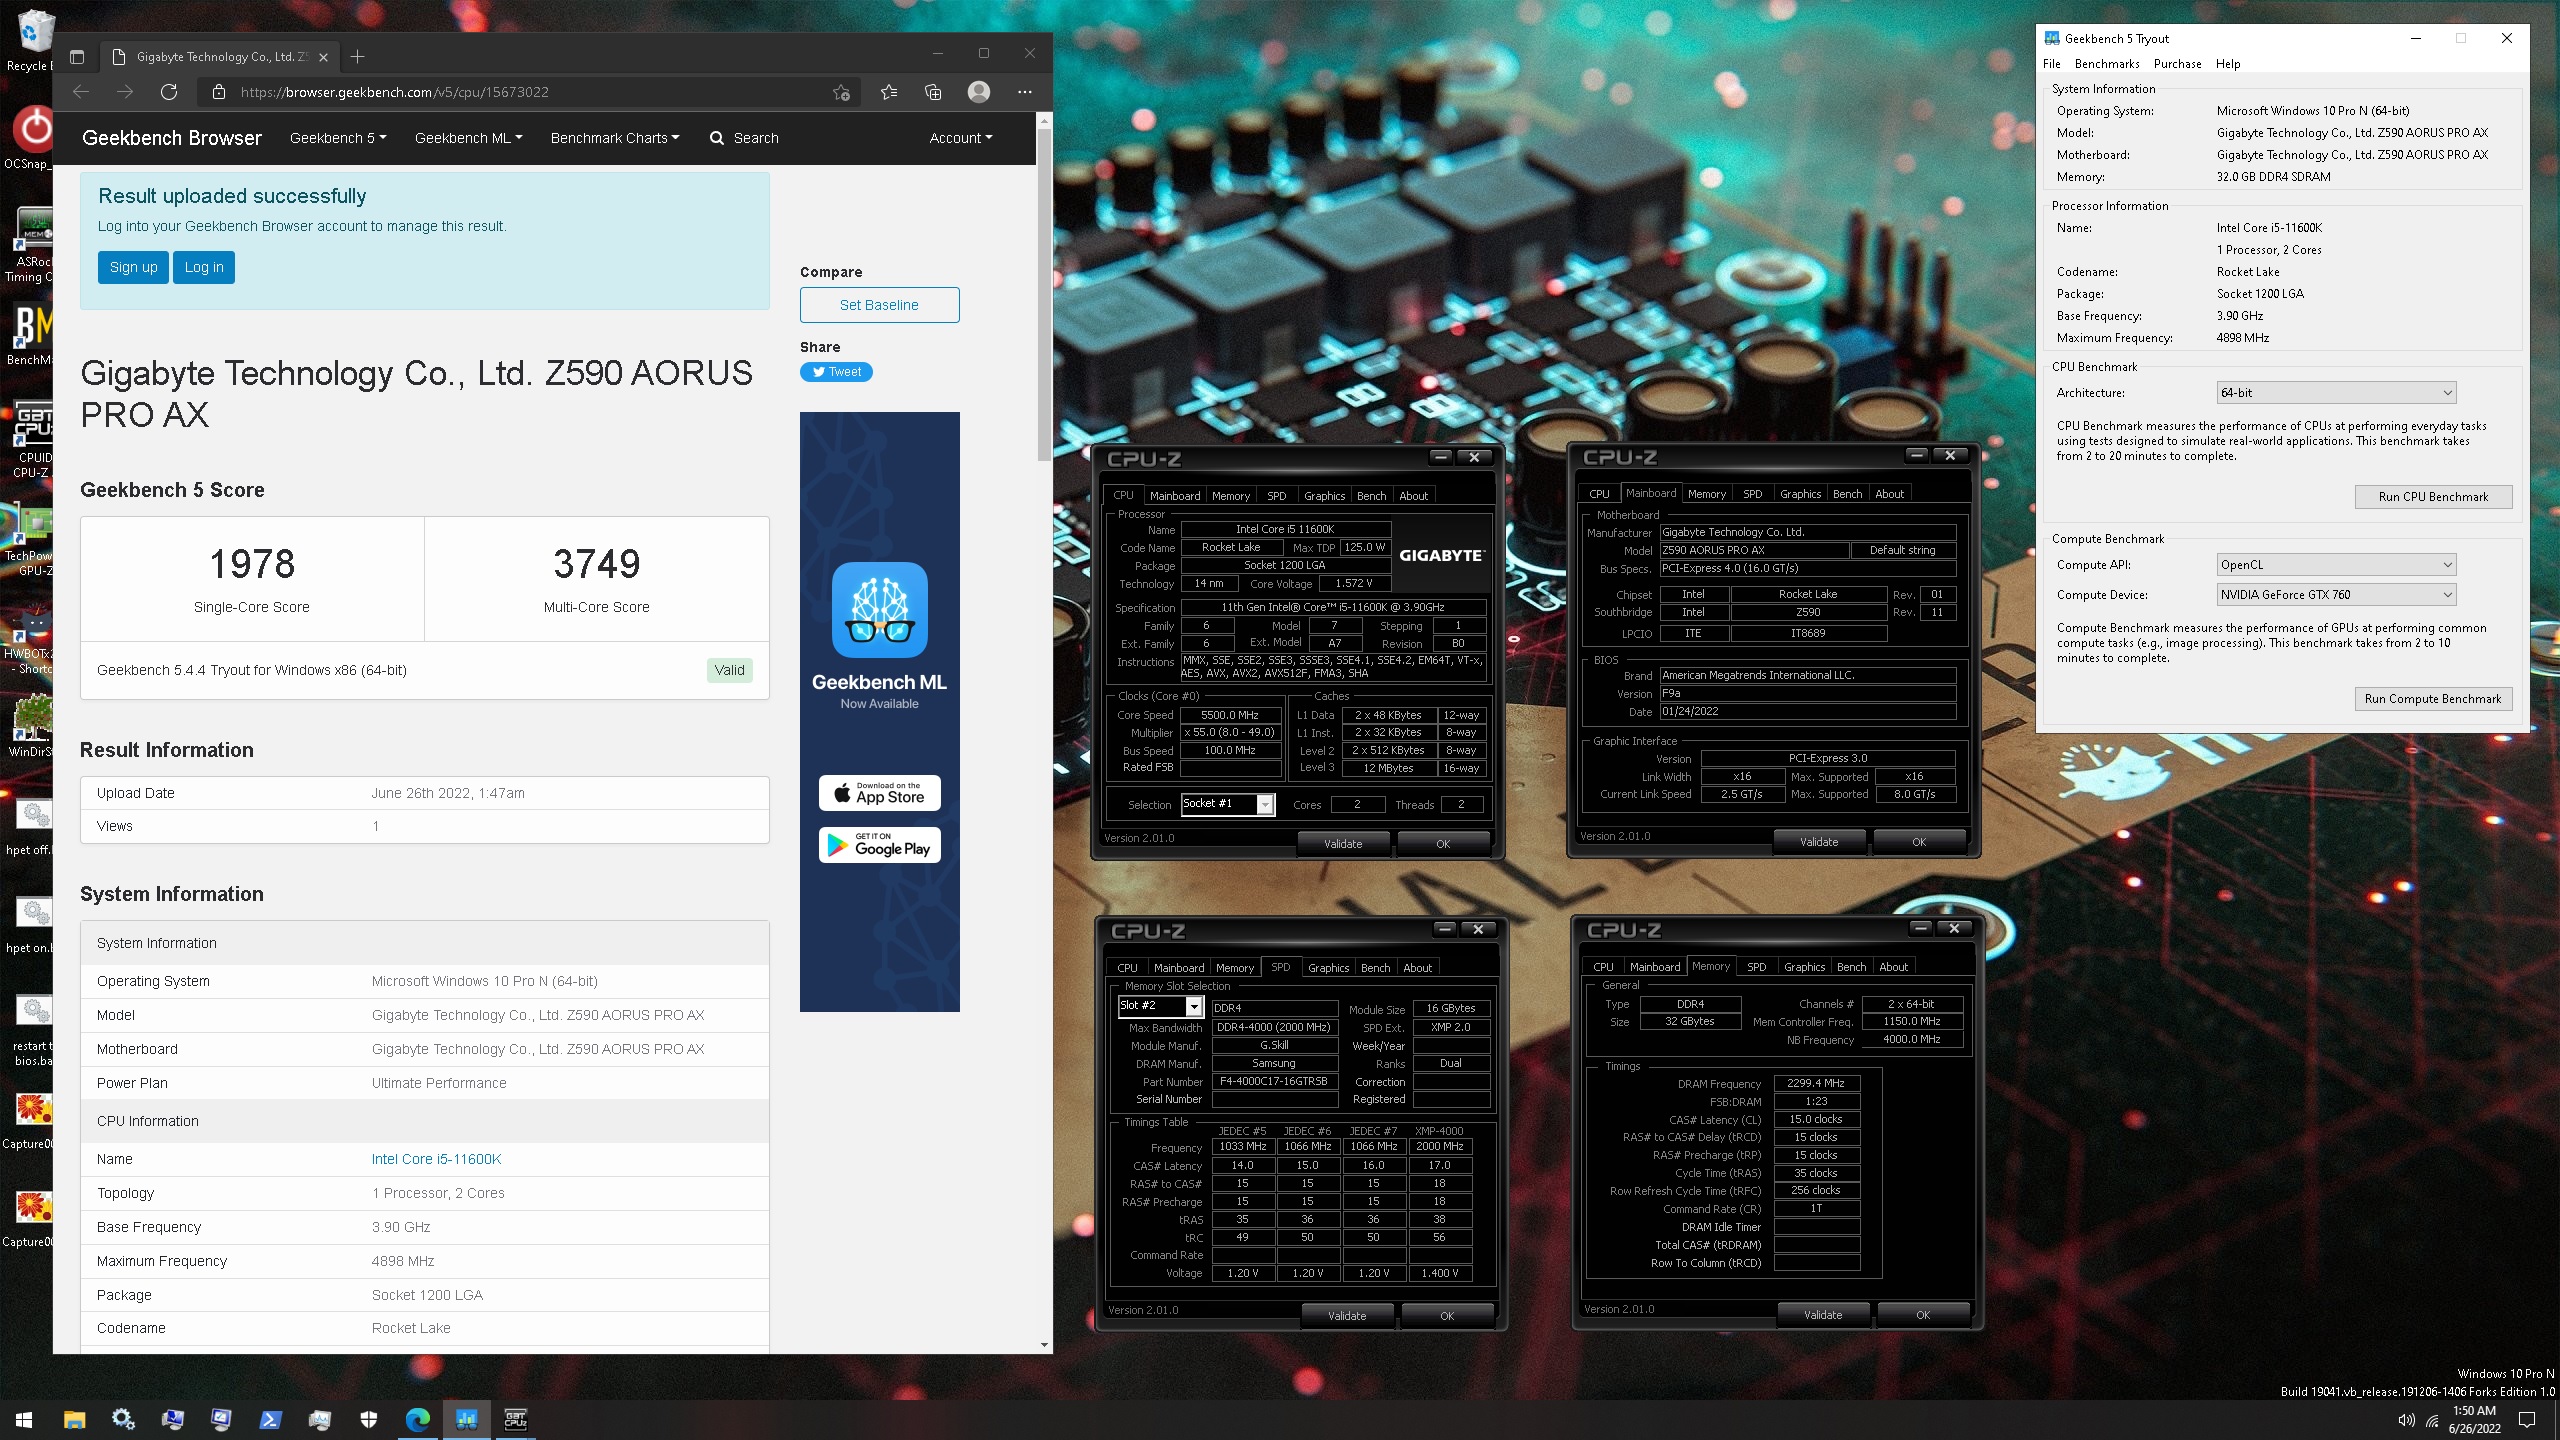The height and width of the screenshot is (1440, 2560).
Task: Open the tab actions menu icon
Action: click(77, 57)
